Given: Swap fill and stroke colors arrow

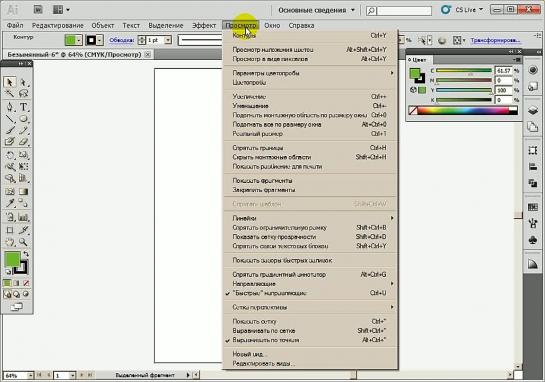Looking at the screenshot, I should pyautogui.click(x=26, y=254).
